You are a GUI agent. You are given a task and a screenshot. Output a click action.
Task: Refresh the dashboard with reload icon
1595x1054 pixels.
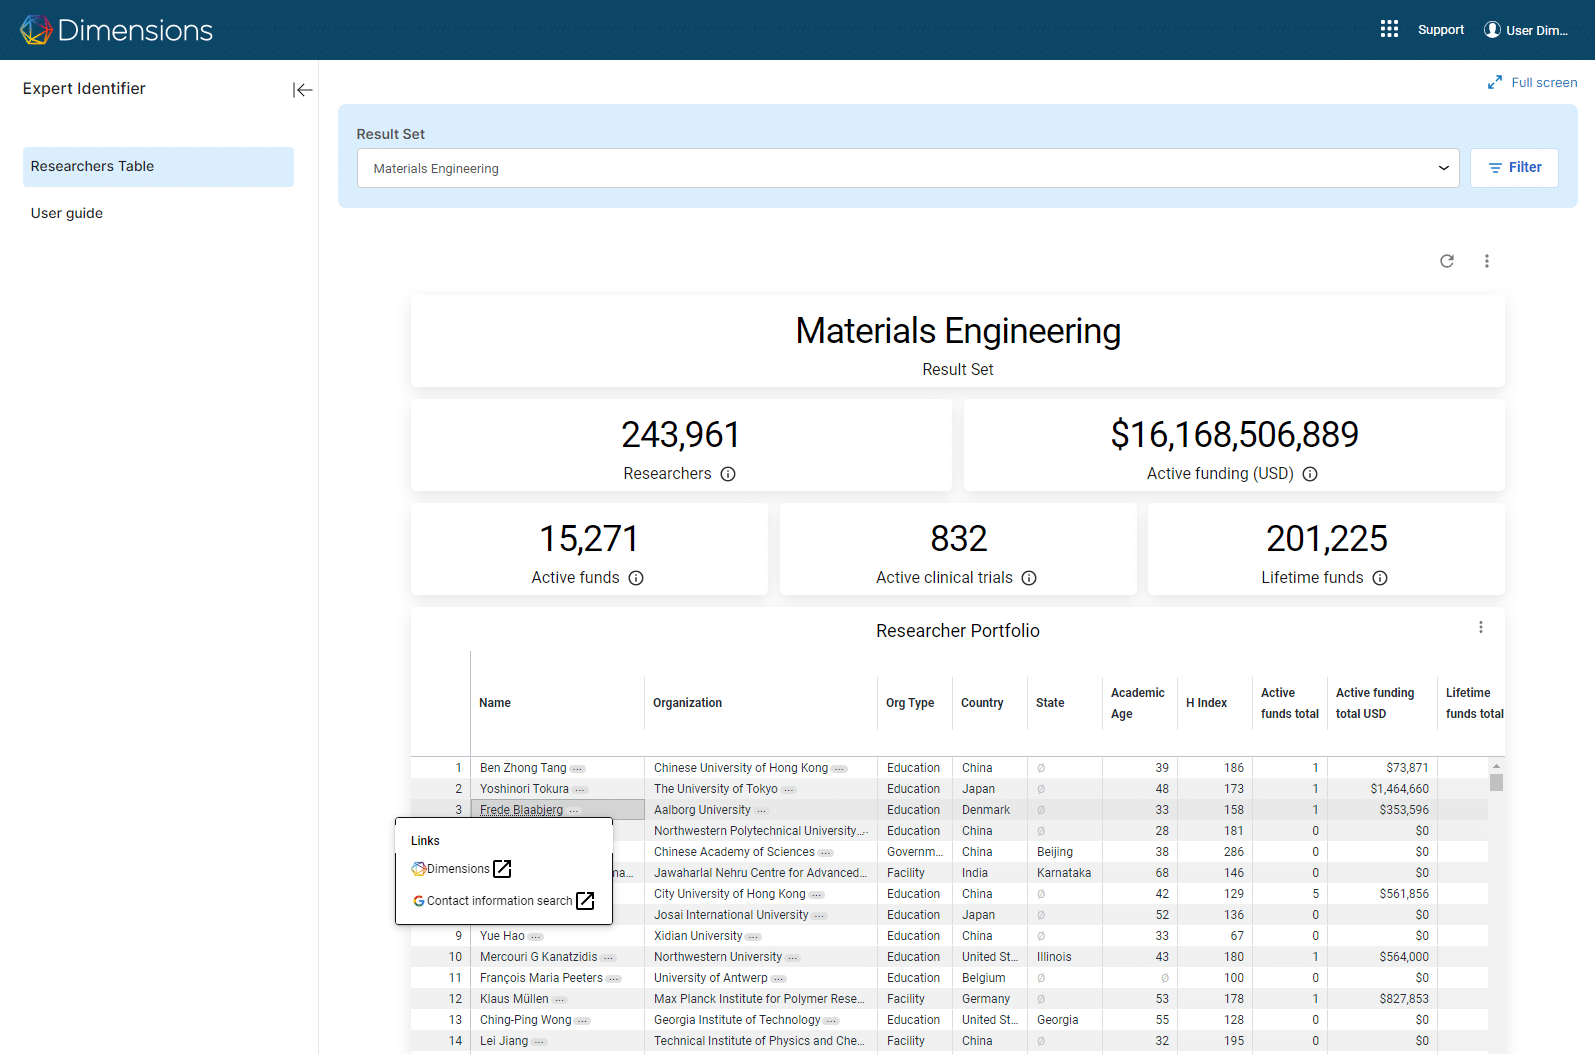1446,261
